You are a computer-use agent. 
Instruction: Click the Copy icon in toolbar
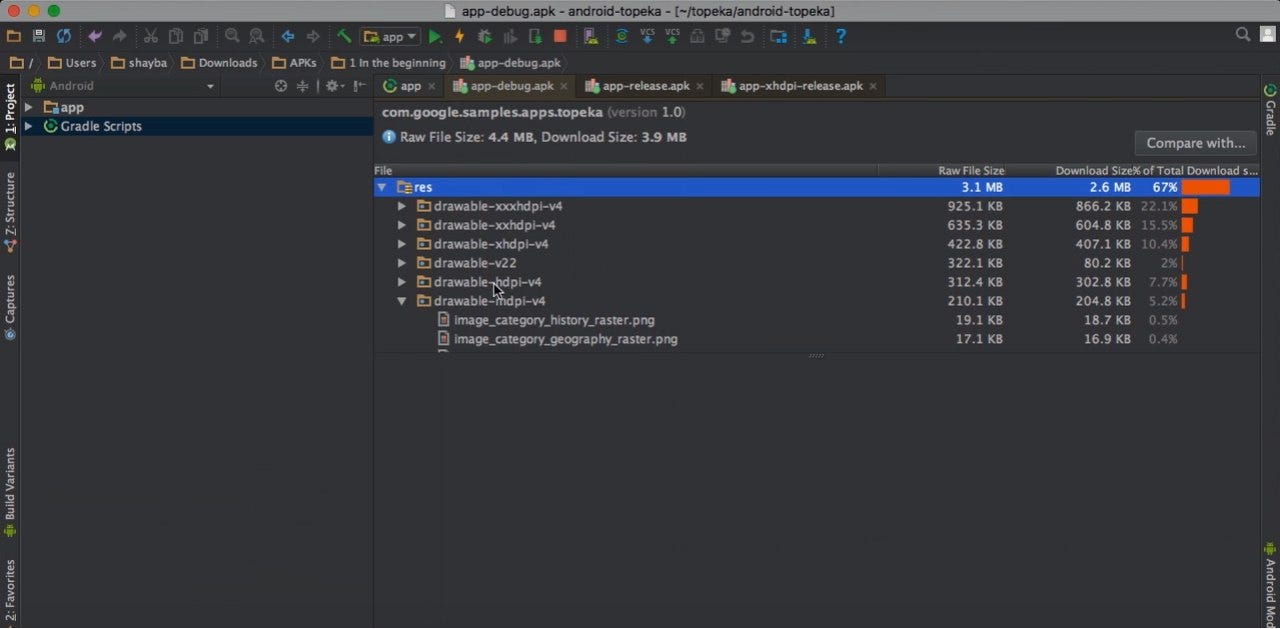pyautogui.click(x=176, y=36)
